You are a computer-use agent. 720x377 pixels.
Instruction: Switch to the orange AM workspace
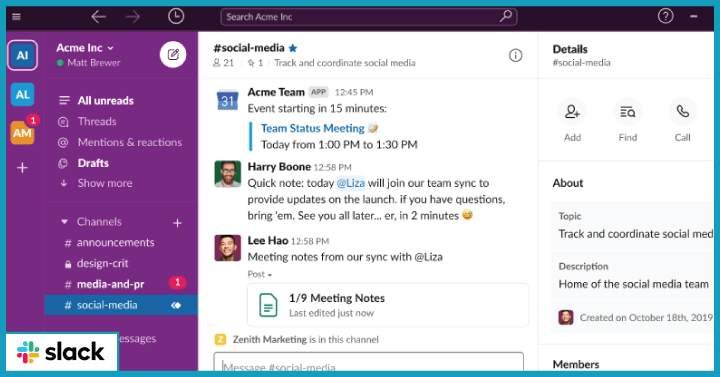pyautogui.click(x=22, y=133)
